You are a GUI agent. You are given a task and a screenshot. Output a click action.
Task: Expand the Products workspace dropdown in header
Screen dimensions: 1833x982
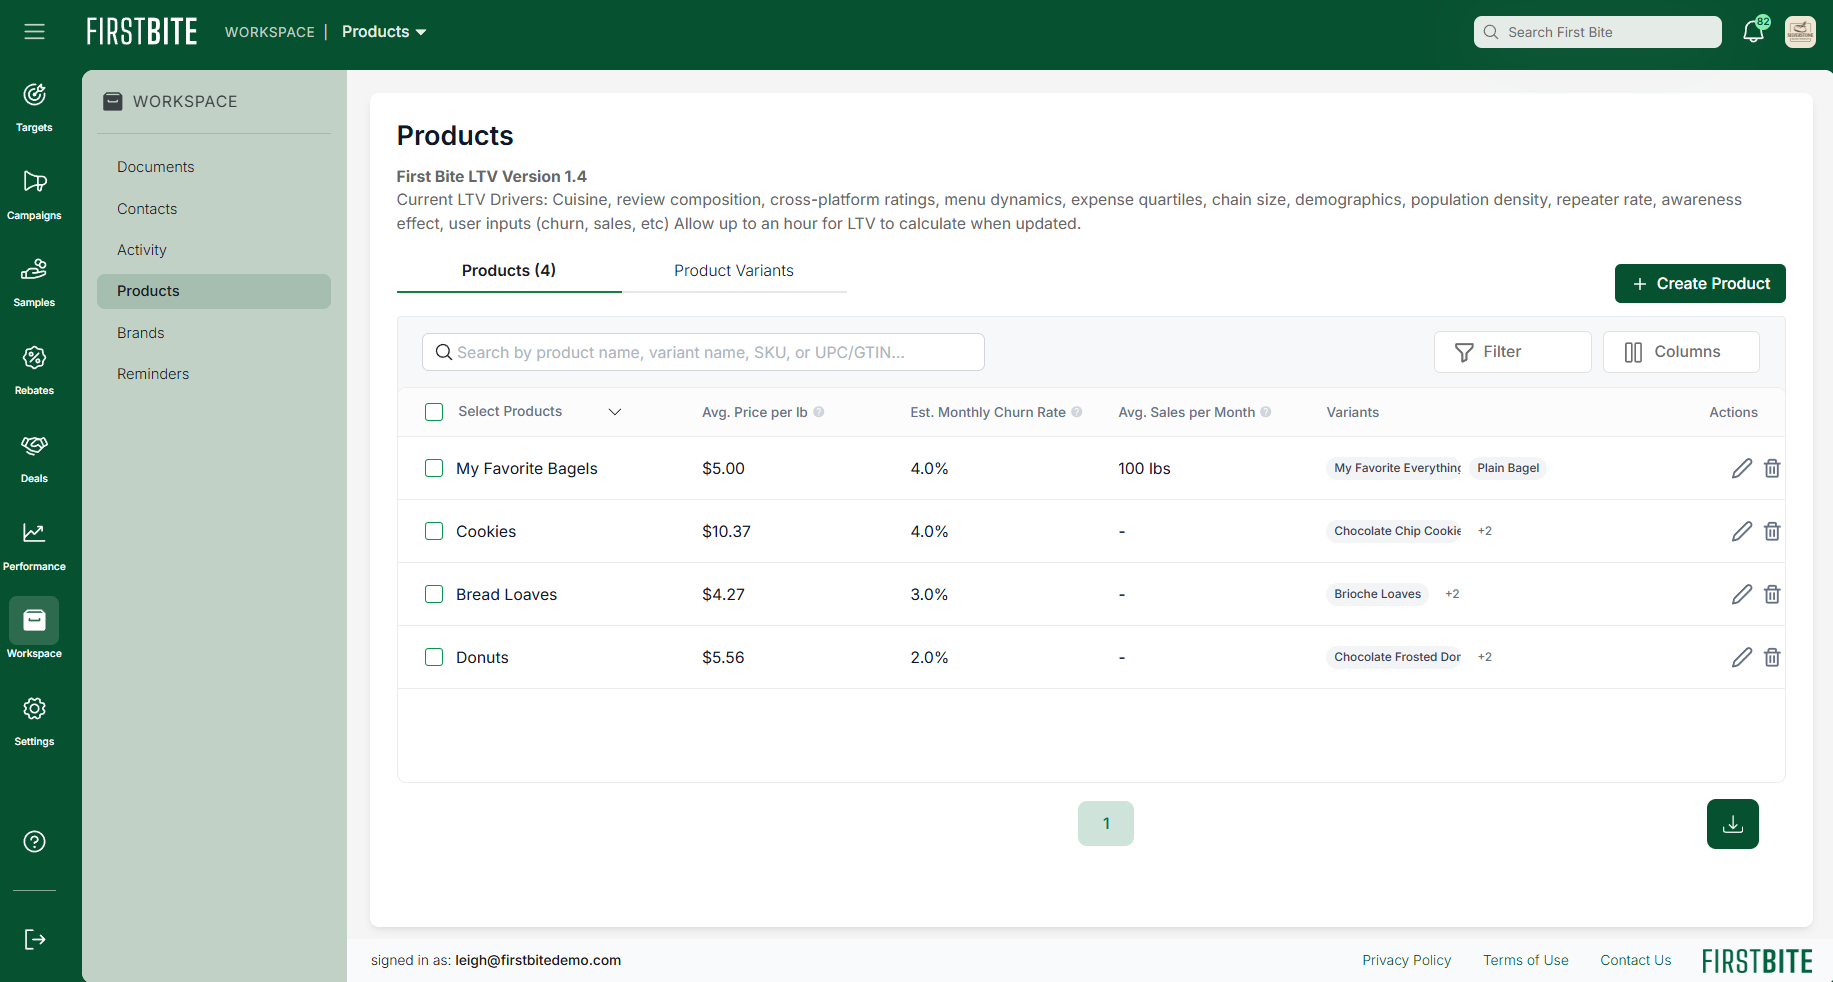point(384,32)
